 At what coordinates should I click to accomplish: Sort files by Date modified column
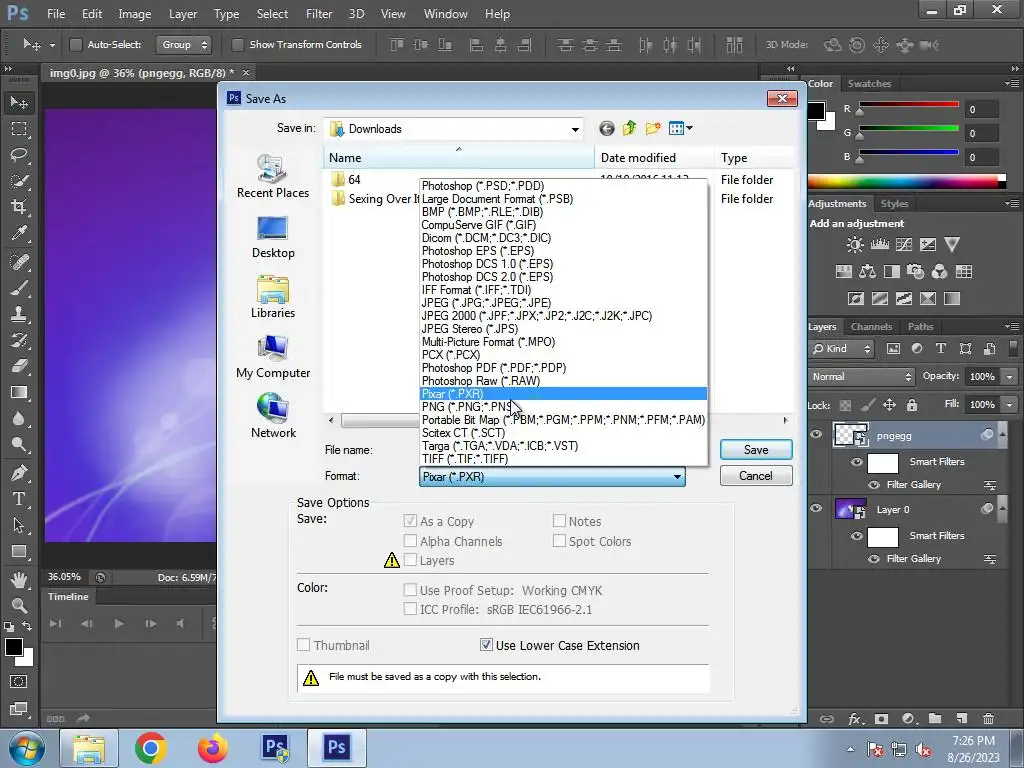[x=654, y=157]
